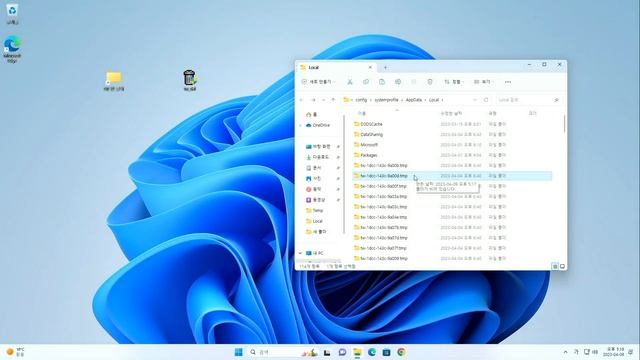
Task: Switch to details view via status bar icon
Action: (555, 266)
